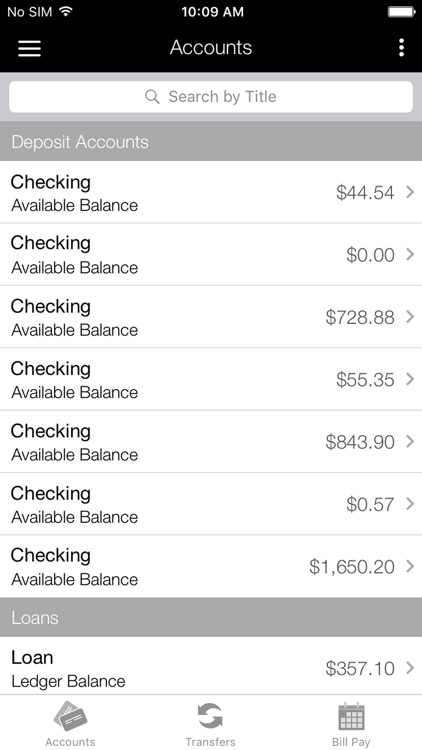Screen dimensions: 422x750
Task: Open the hamburger navigation menu
Action: click(x=29, y=48)
